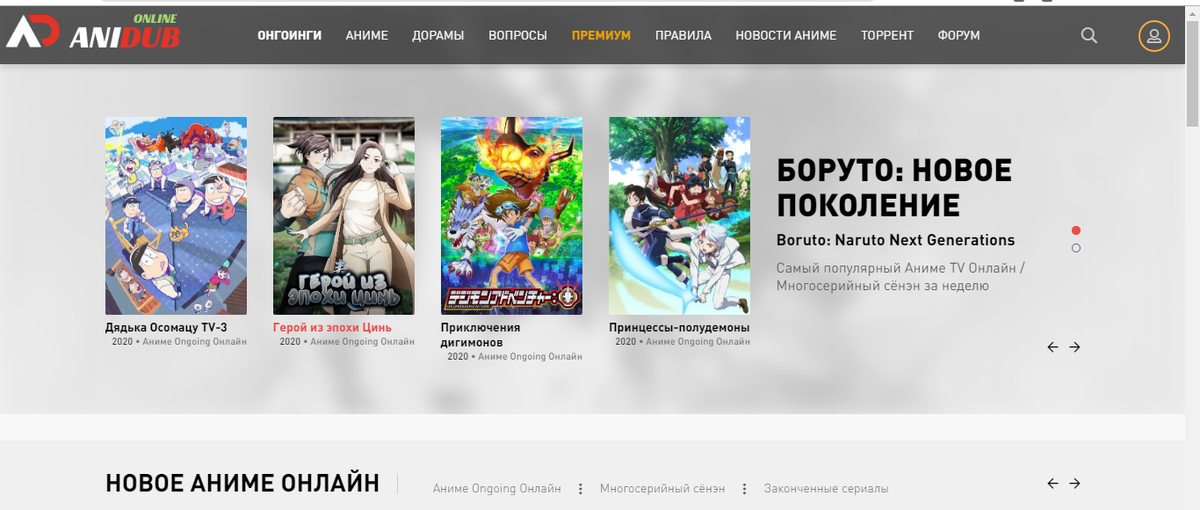This screenshot has width=1200, height=510.
Task: Open the user account profile icon
Action: tap(1154, 36)
